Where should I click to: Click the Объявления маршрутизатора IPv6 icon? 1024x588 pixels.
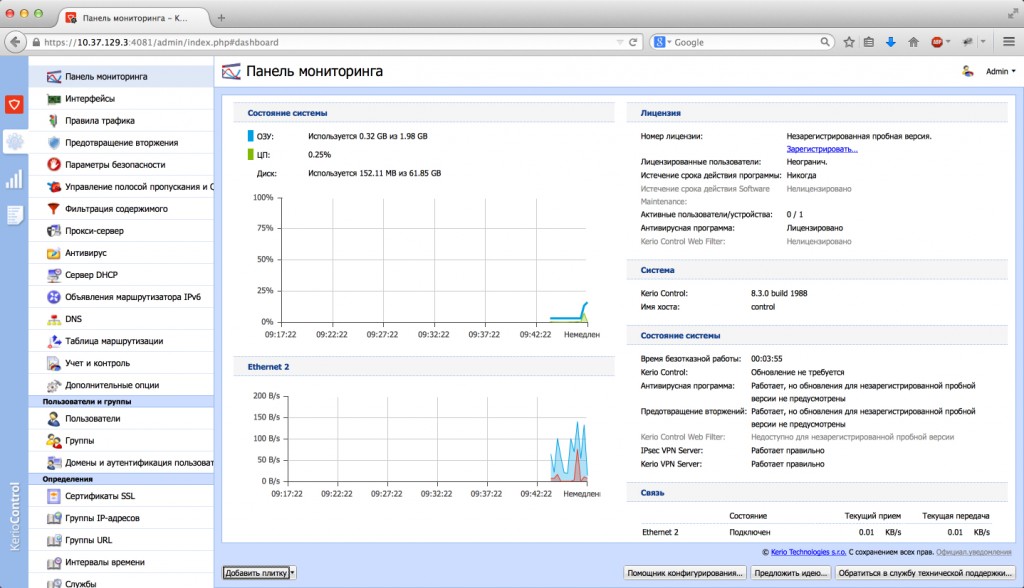[54, 297]
